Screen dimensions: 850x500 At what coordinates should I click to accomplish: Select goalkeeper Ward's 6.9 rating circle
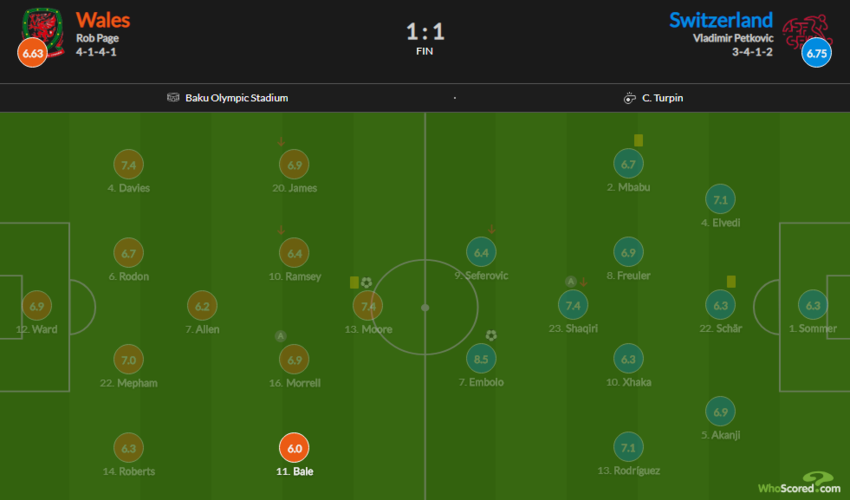(x=38, y=306)
